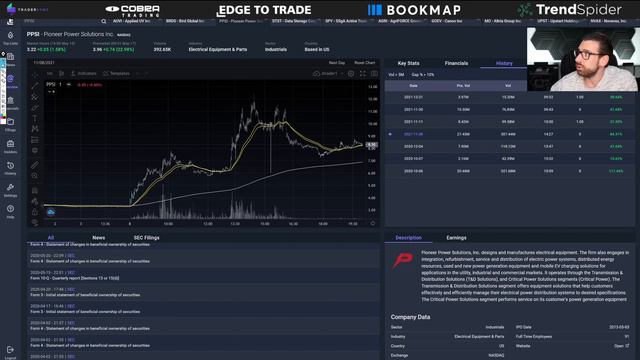This screenshot has width=640, height=360.
Task: Open Settings from the left sidebar
Action: (x=11, y=190)
